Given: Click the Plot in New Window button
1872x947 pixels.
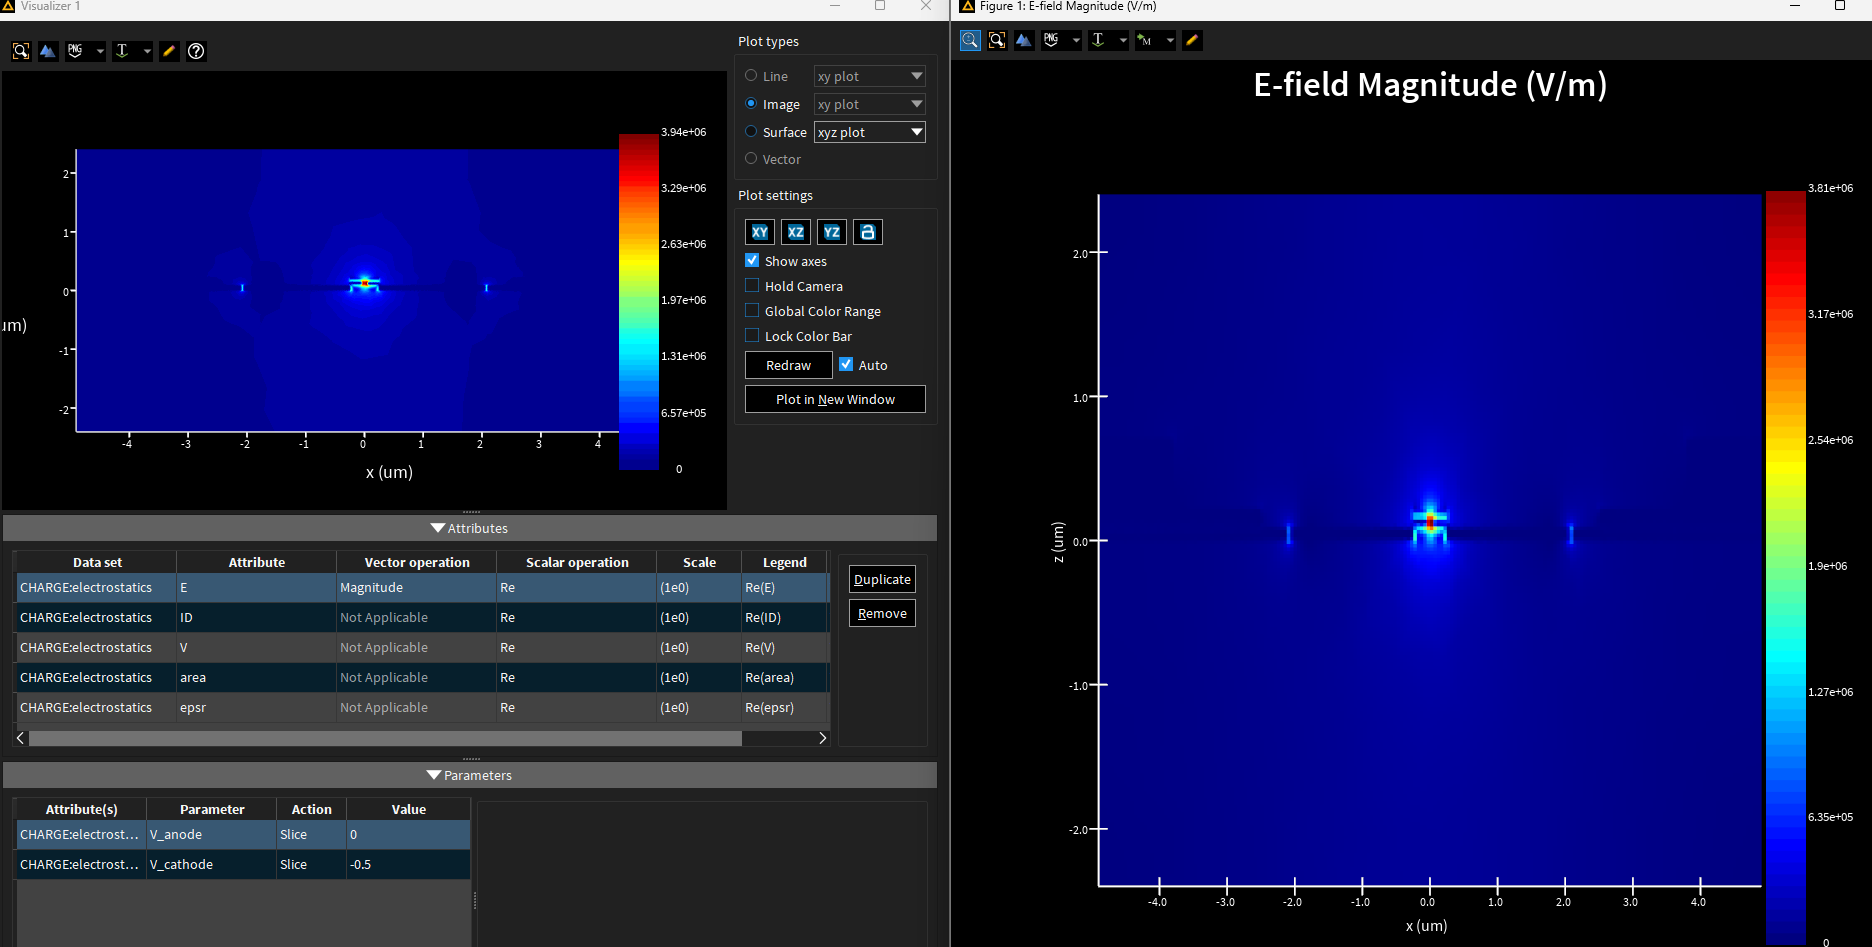Looking at the screenshot, I should click(835, 399).
